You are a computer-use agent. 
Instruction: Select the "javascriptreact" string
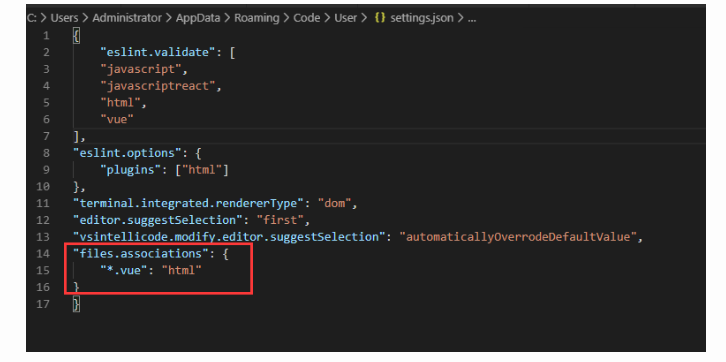coord(158,86)
